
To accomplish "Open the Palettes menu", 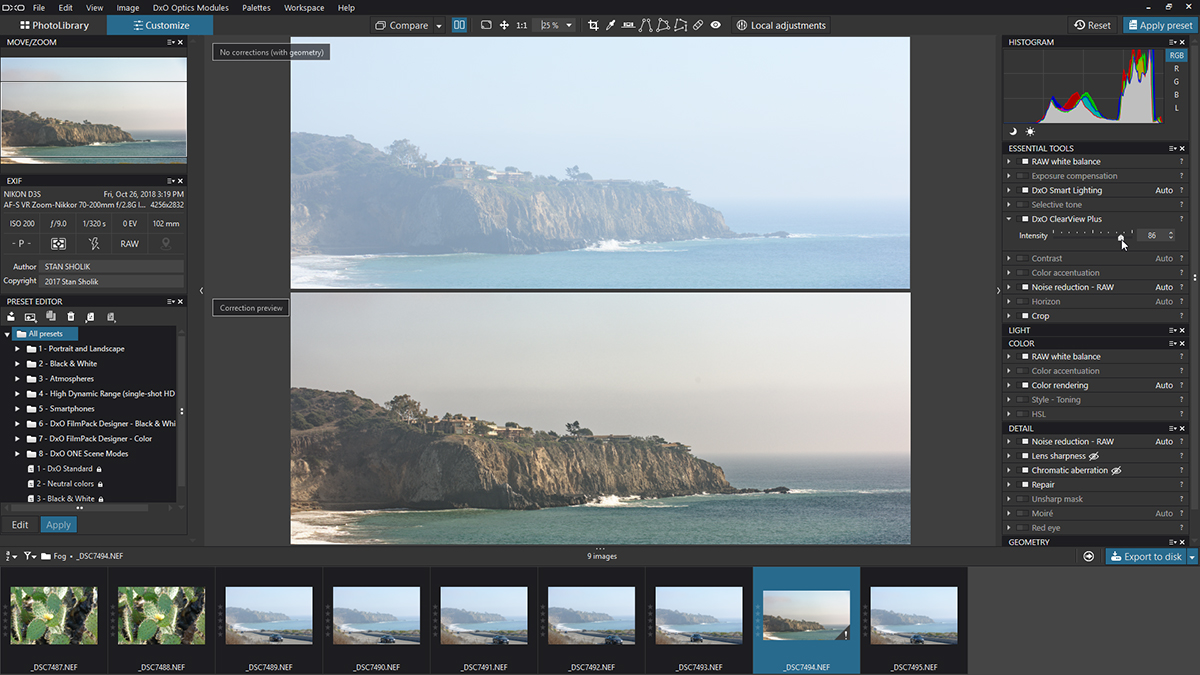I will pyautogui.click(x=256, y=7).
